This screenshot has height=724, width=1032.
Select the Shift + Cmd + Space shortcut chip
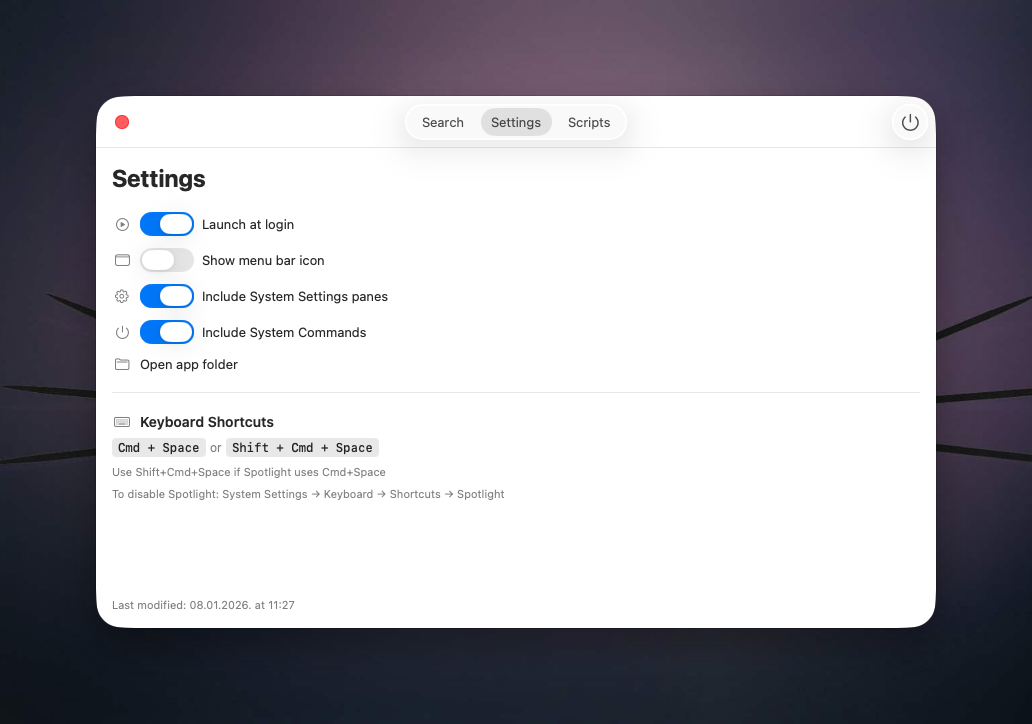302,447
